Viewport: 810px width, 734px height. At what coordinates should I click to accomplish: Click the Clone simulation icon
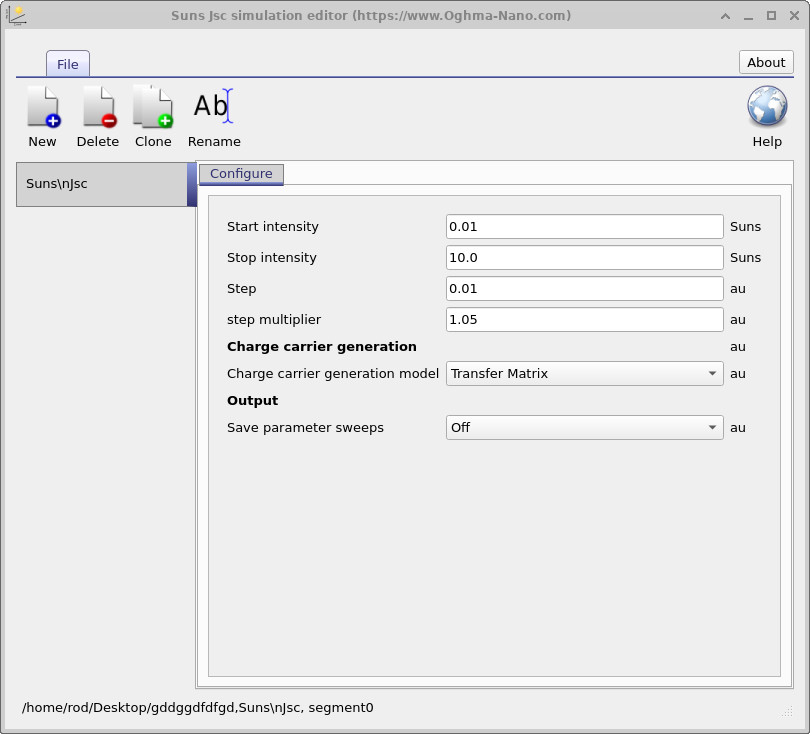point(153,107)
